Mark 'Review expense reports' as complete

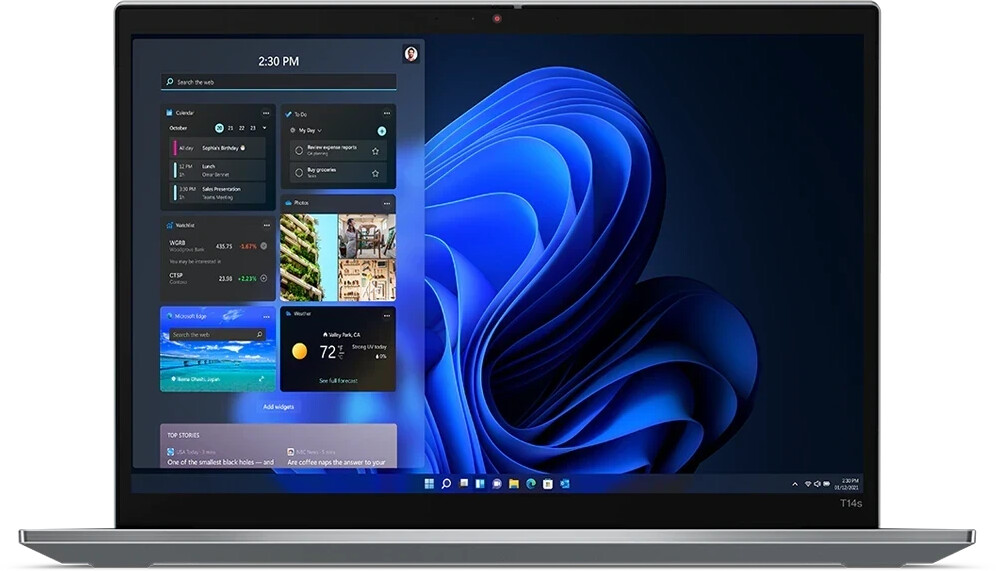(298, 150)
